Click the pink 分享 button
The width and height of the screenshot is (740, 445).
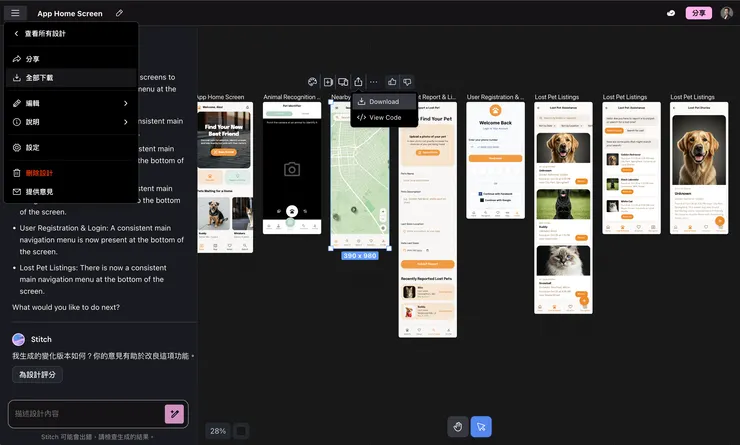click(698, 13)
